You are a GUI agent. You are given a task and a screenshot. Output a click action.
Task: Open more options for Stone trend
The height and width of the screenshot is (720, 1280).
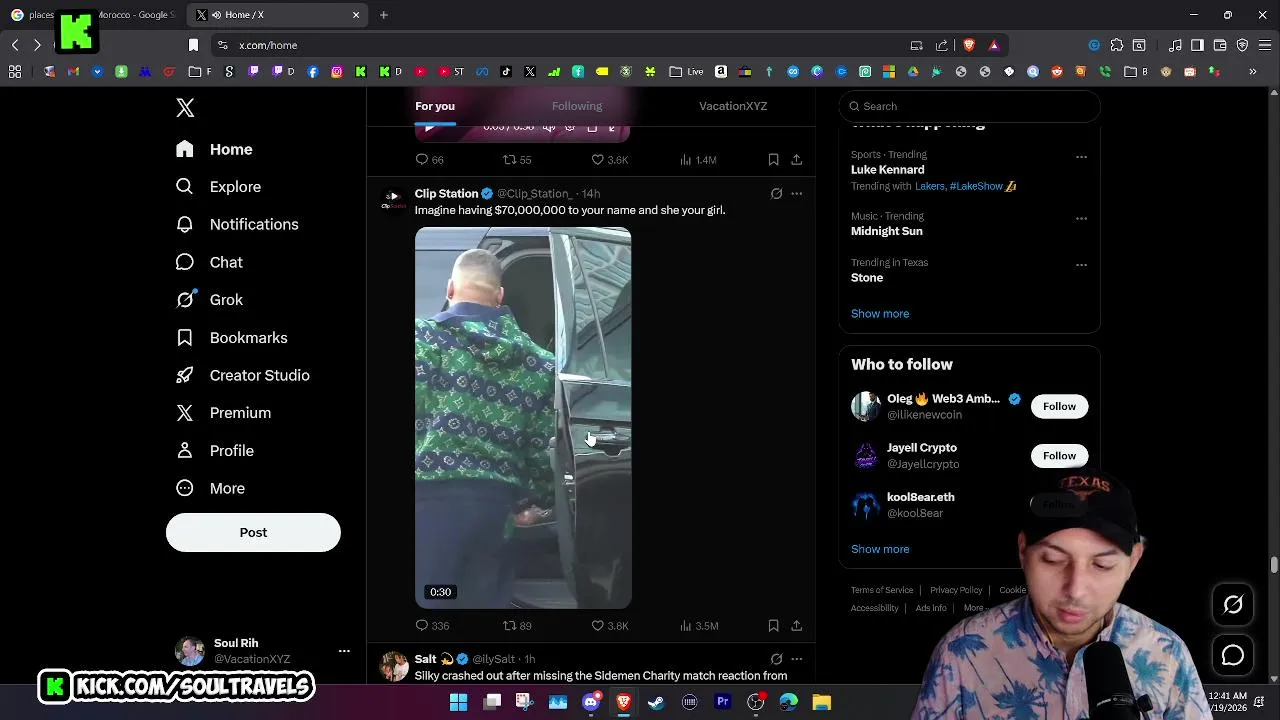point(1081,265)
